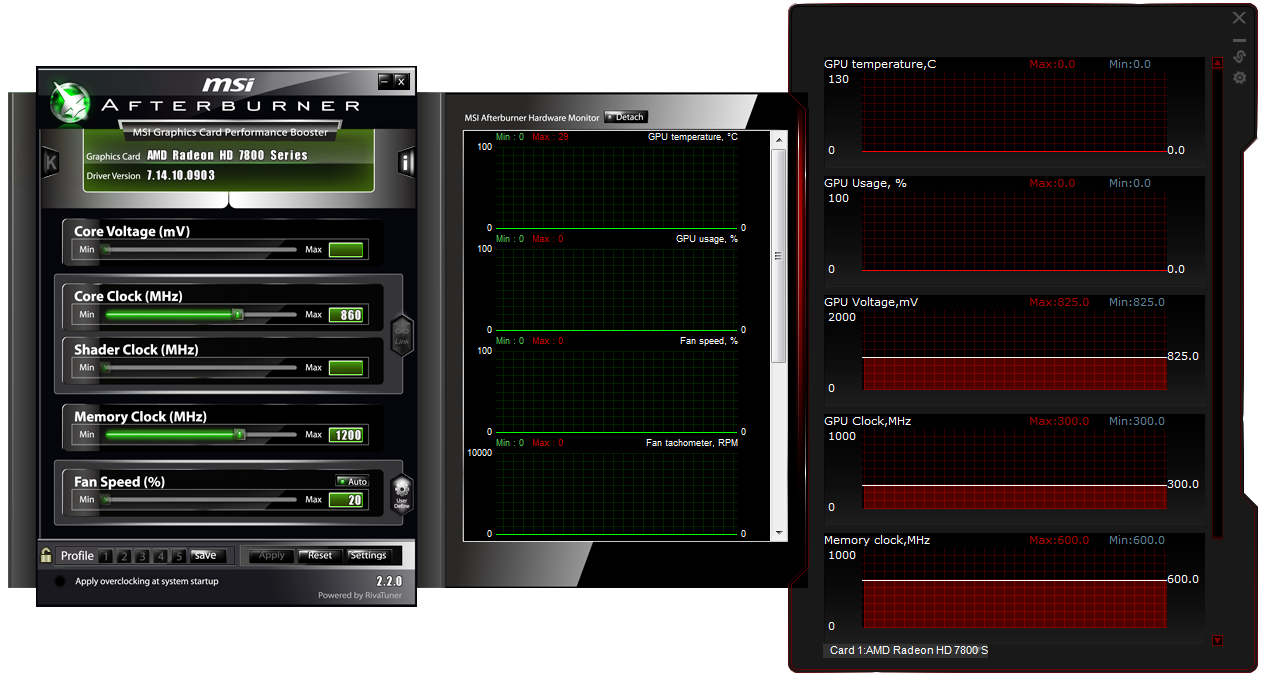Select profile slot 2

(124, 556)
